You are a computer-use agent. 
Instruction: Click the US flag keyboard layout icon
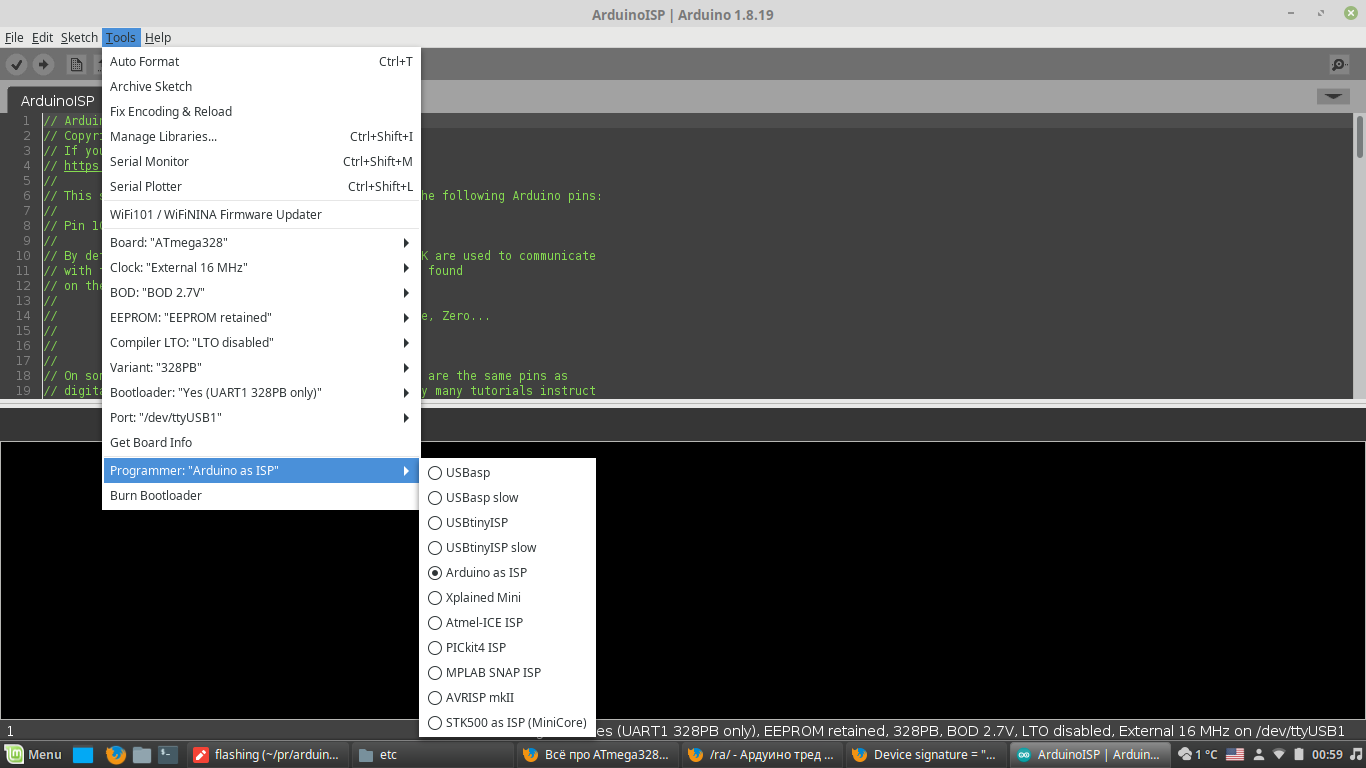[x=1236, y=755]
